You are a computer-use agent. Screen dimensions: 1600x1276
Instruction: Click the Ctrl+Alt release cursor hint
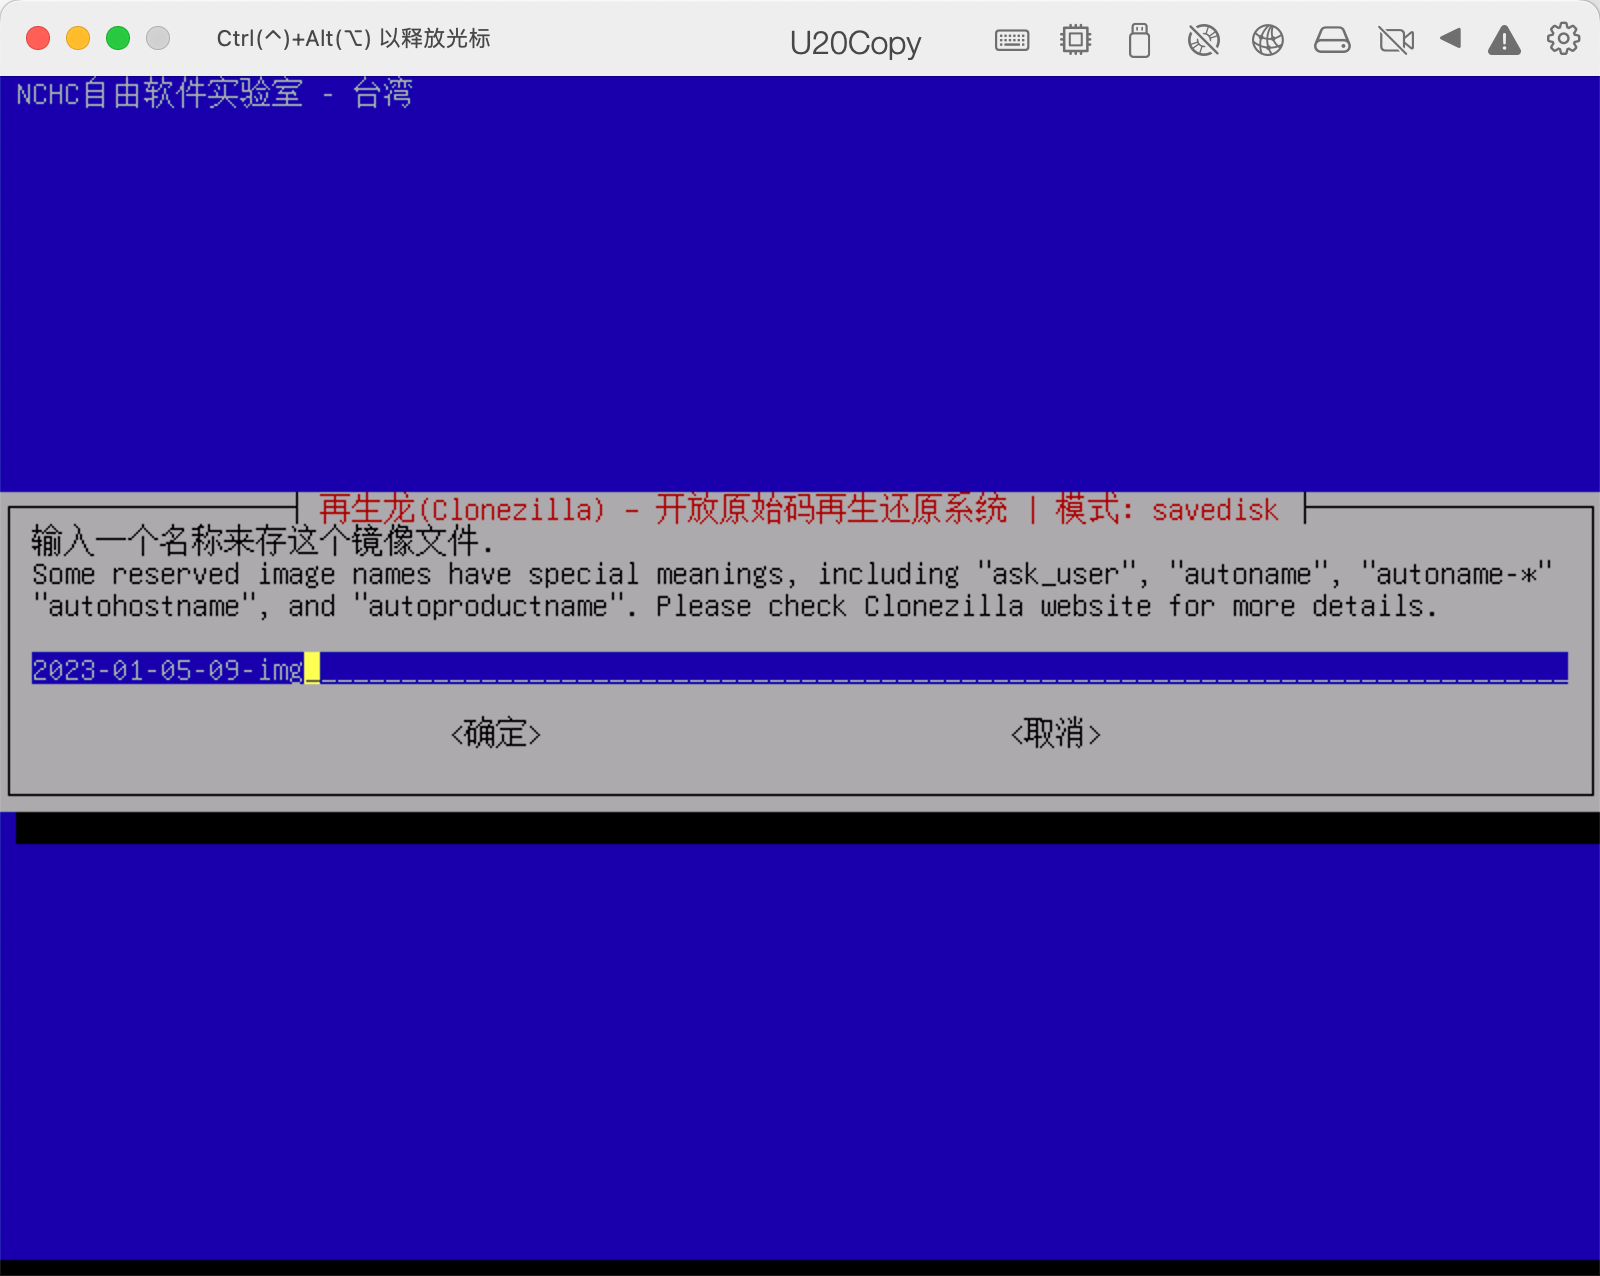click(352, 38)
